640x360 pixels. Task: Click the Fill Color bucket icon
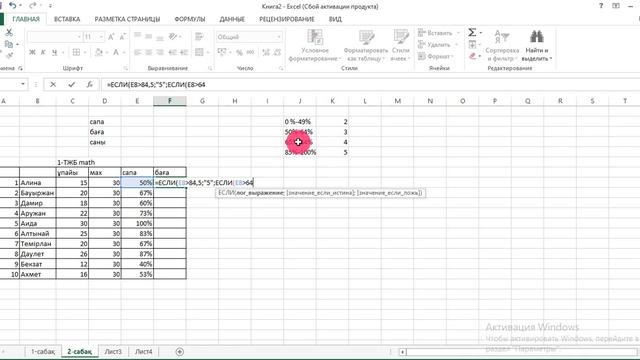(98, 52)
